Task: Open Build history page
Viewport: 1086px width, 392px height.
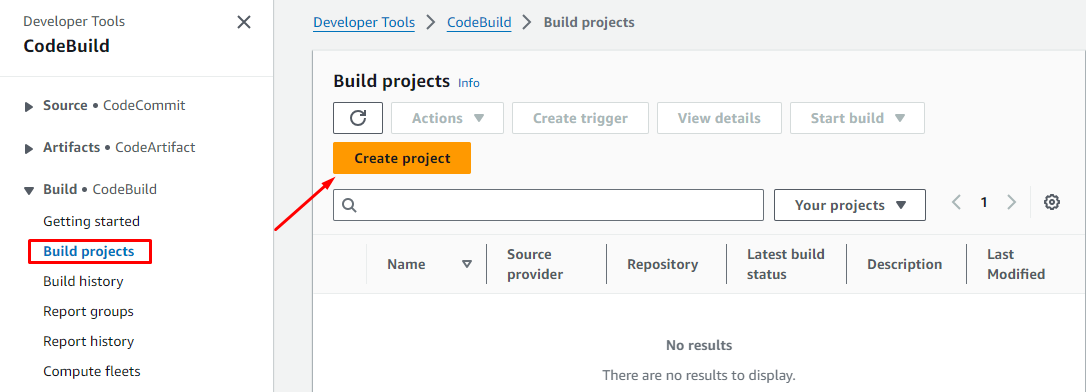Action: click(x=83, y=282)
